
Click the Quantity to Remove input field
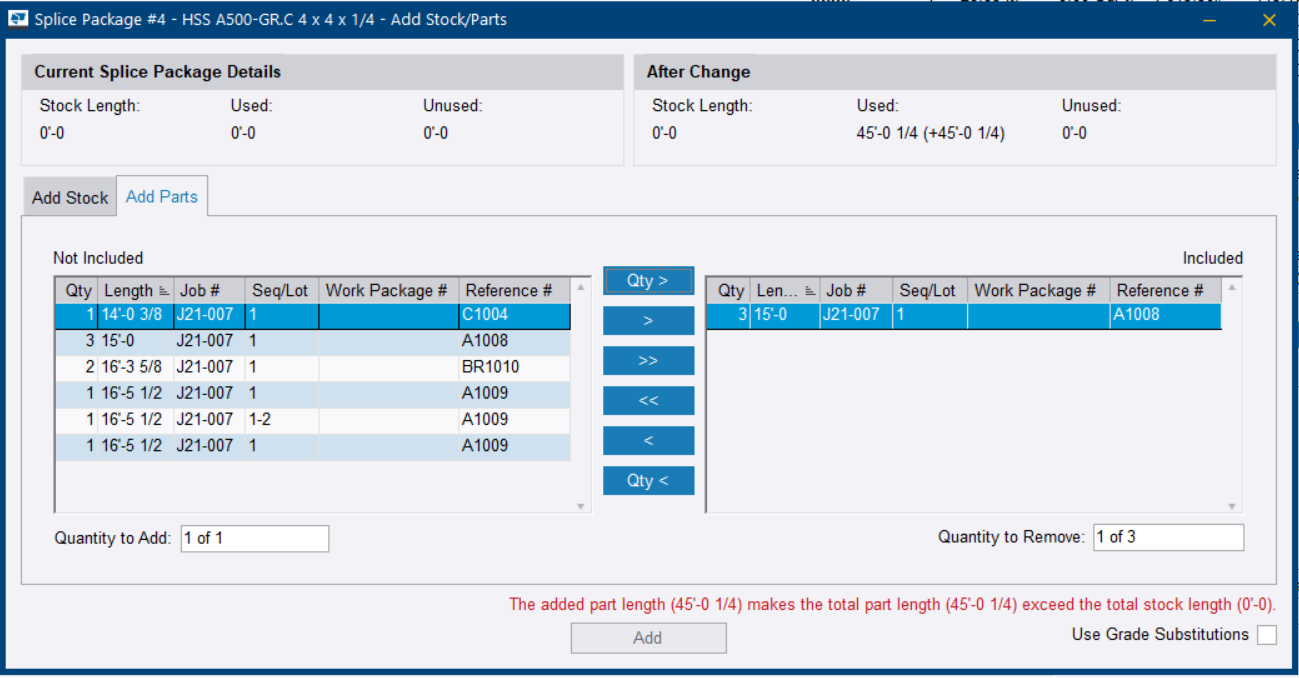[x=1168, y=537]
